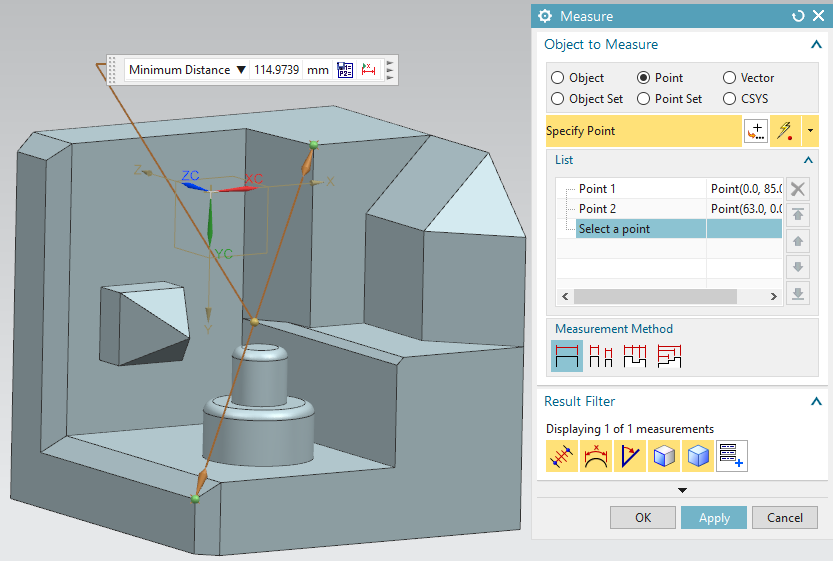Viewport: 833px width, 561px height.
Task: Reset the Measure dialog with the reset icon
Action: (x=798, y=16)
